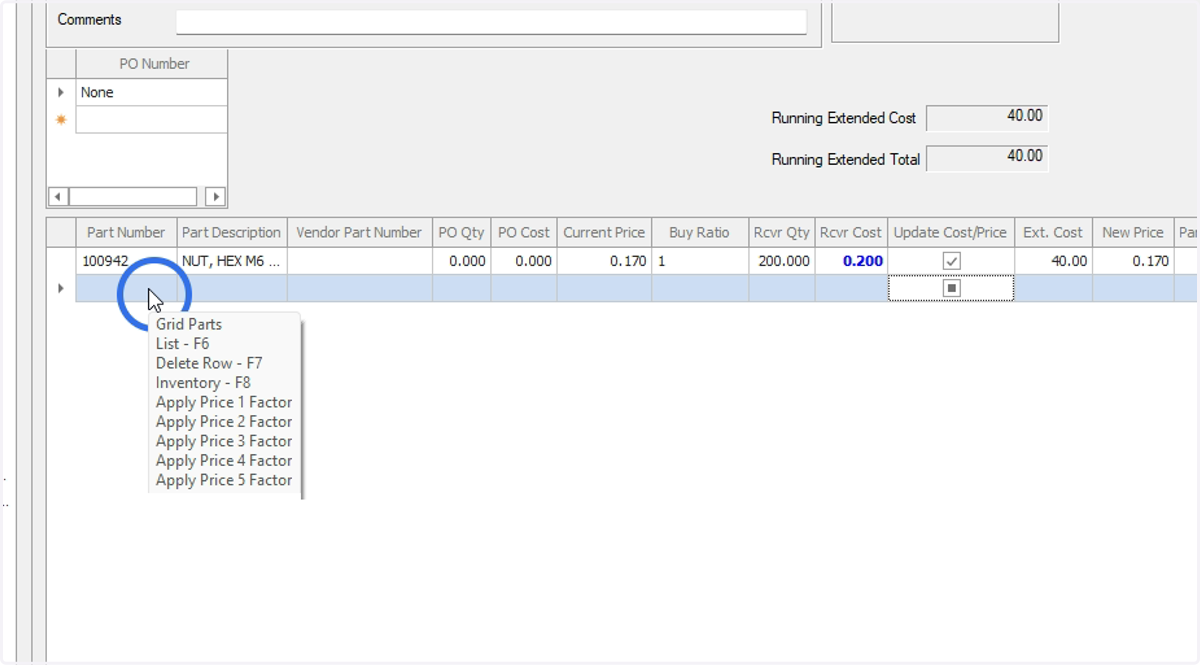Screen dimensions: 1200x665
Task: Click the Update Cost/Price column header
Action: pyautogui.click(x=951, y=232)
